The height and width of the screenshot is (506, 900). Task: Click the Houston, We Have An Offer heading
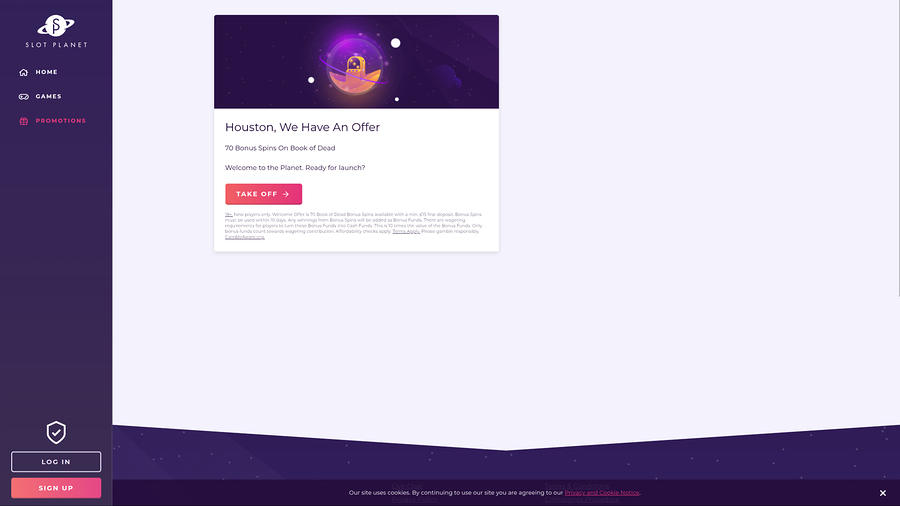coord(302,127)
